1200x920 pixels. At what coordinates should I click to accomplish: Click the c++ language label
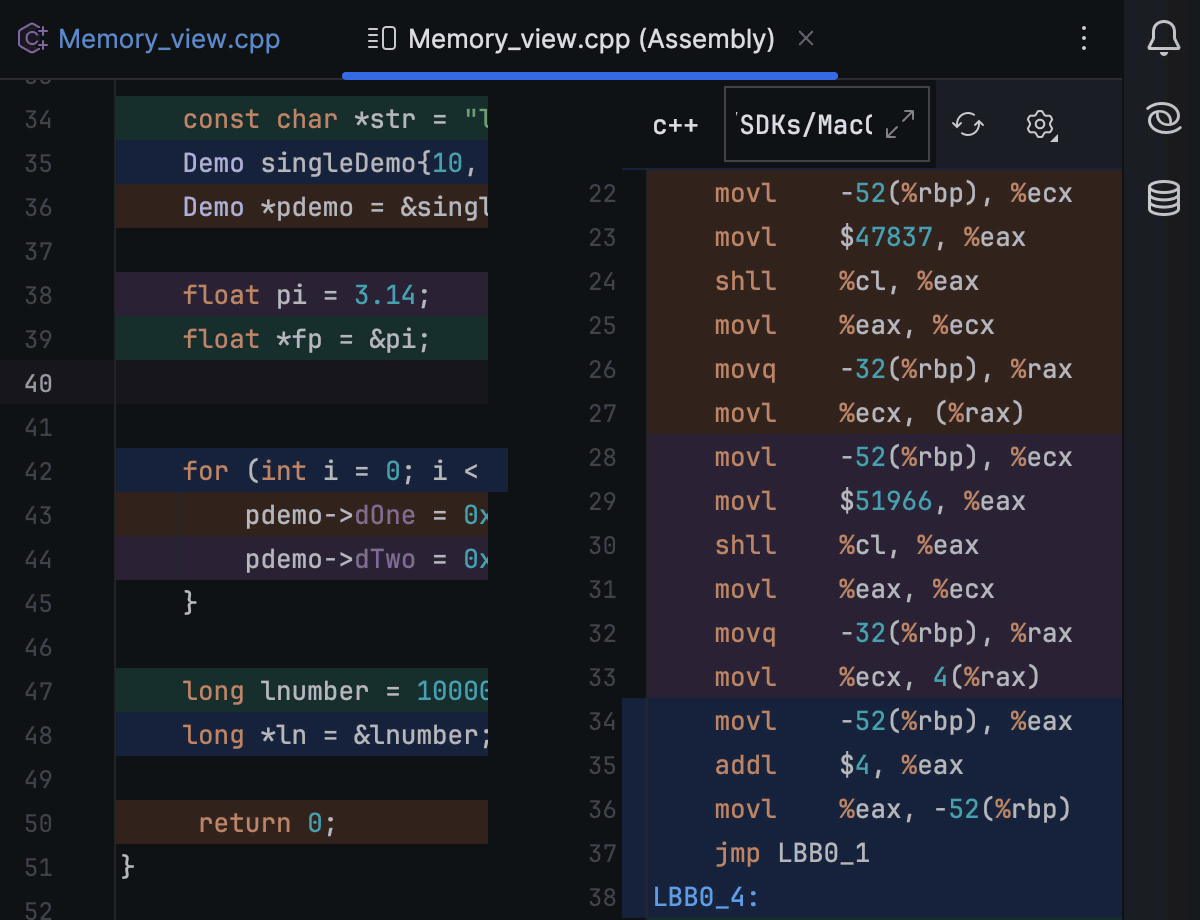675,125
